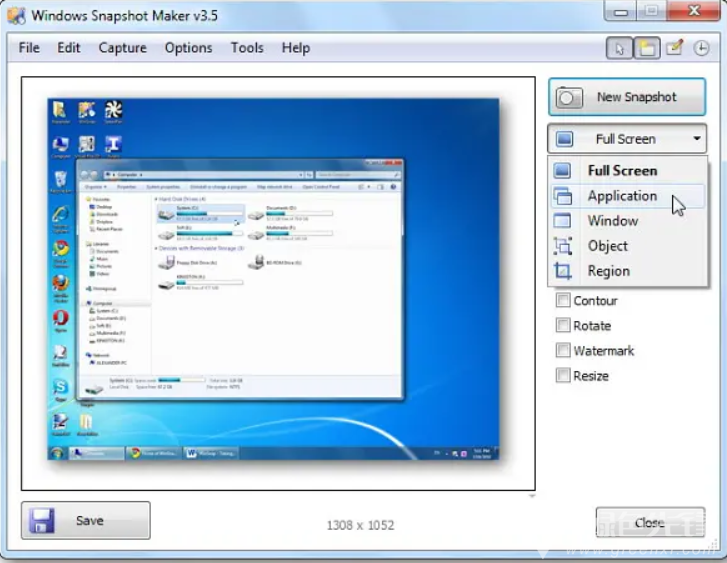Minimize the Snapshot Maker window
Viewport: 727px width, 563px height.
coord(620,12)
